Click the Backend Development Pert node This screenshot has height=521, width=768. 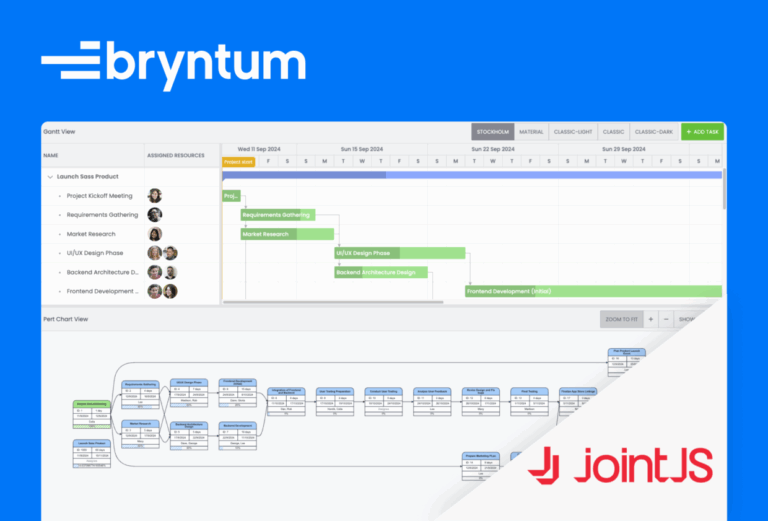tap(238, 436)
